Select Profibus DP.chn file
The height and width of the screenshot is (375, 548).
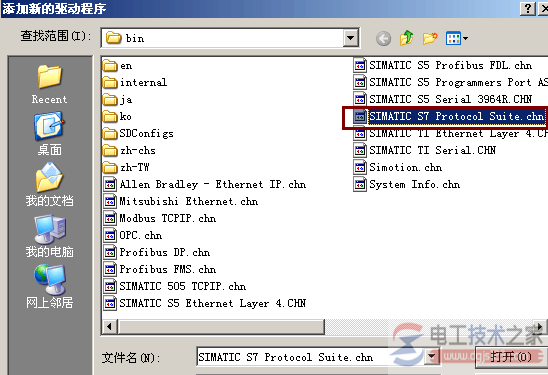(x=157, y=252)
